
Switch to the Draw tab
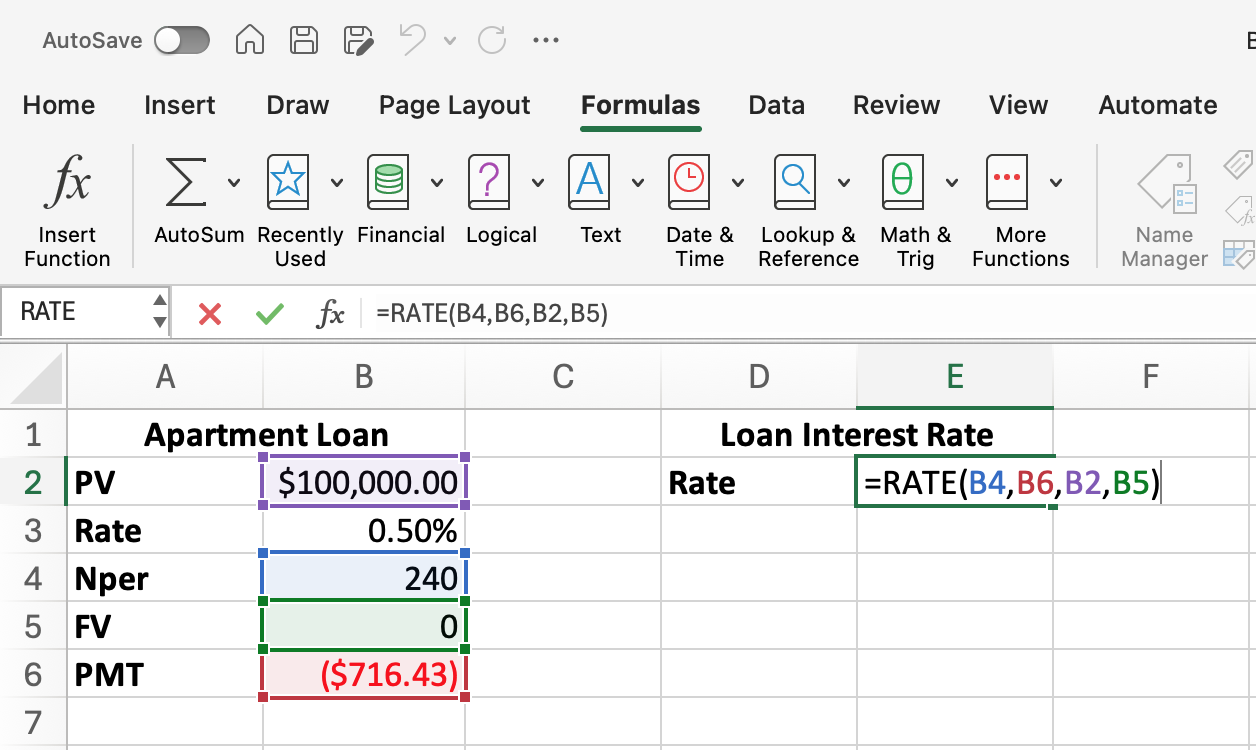[298, 105]
